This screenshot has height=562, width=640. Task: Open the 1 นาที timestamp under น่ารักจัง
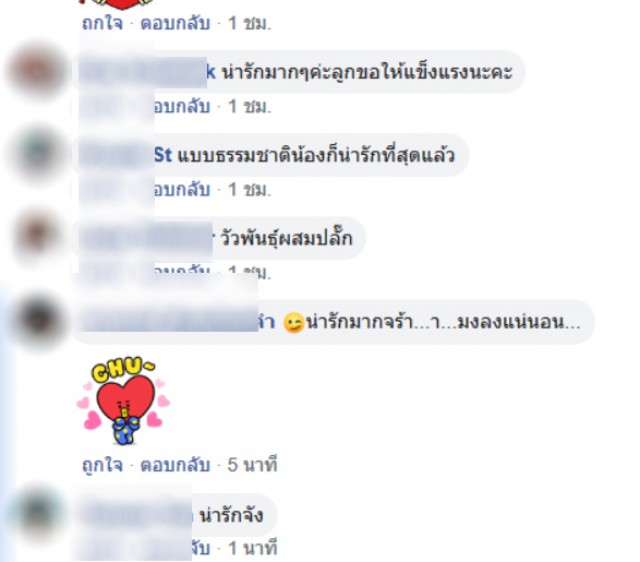[252, 548]
